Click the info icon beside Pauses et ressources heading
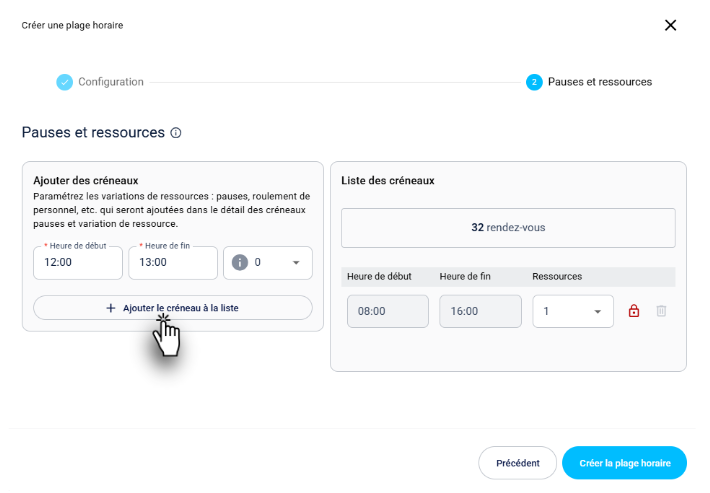 pos(176,133)
